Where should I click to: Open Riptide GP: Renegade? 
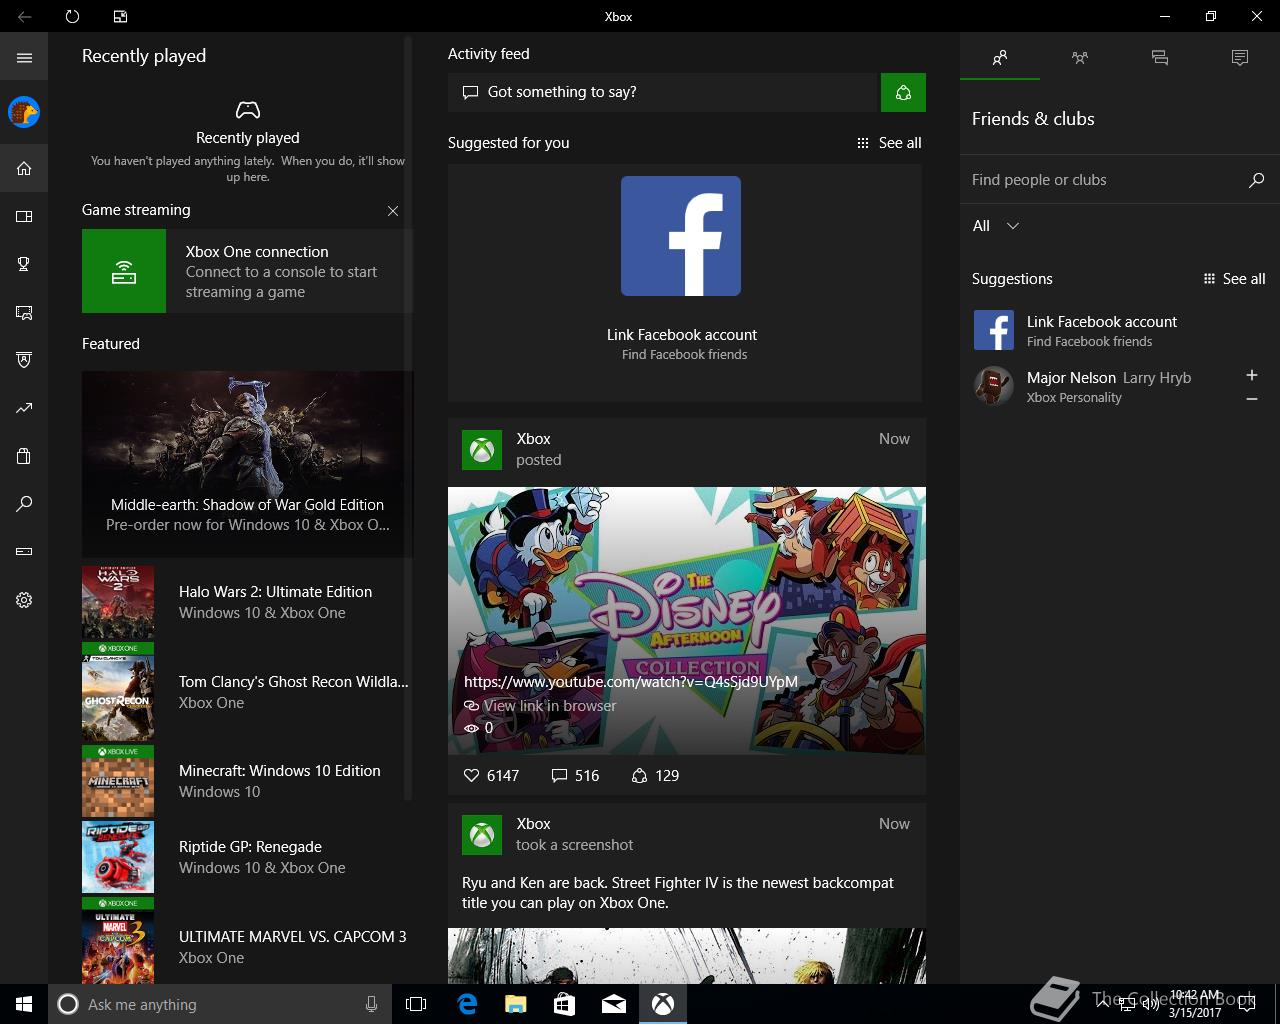pyautogui.click(x=245, y=857)
